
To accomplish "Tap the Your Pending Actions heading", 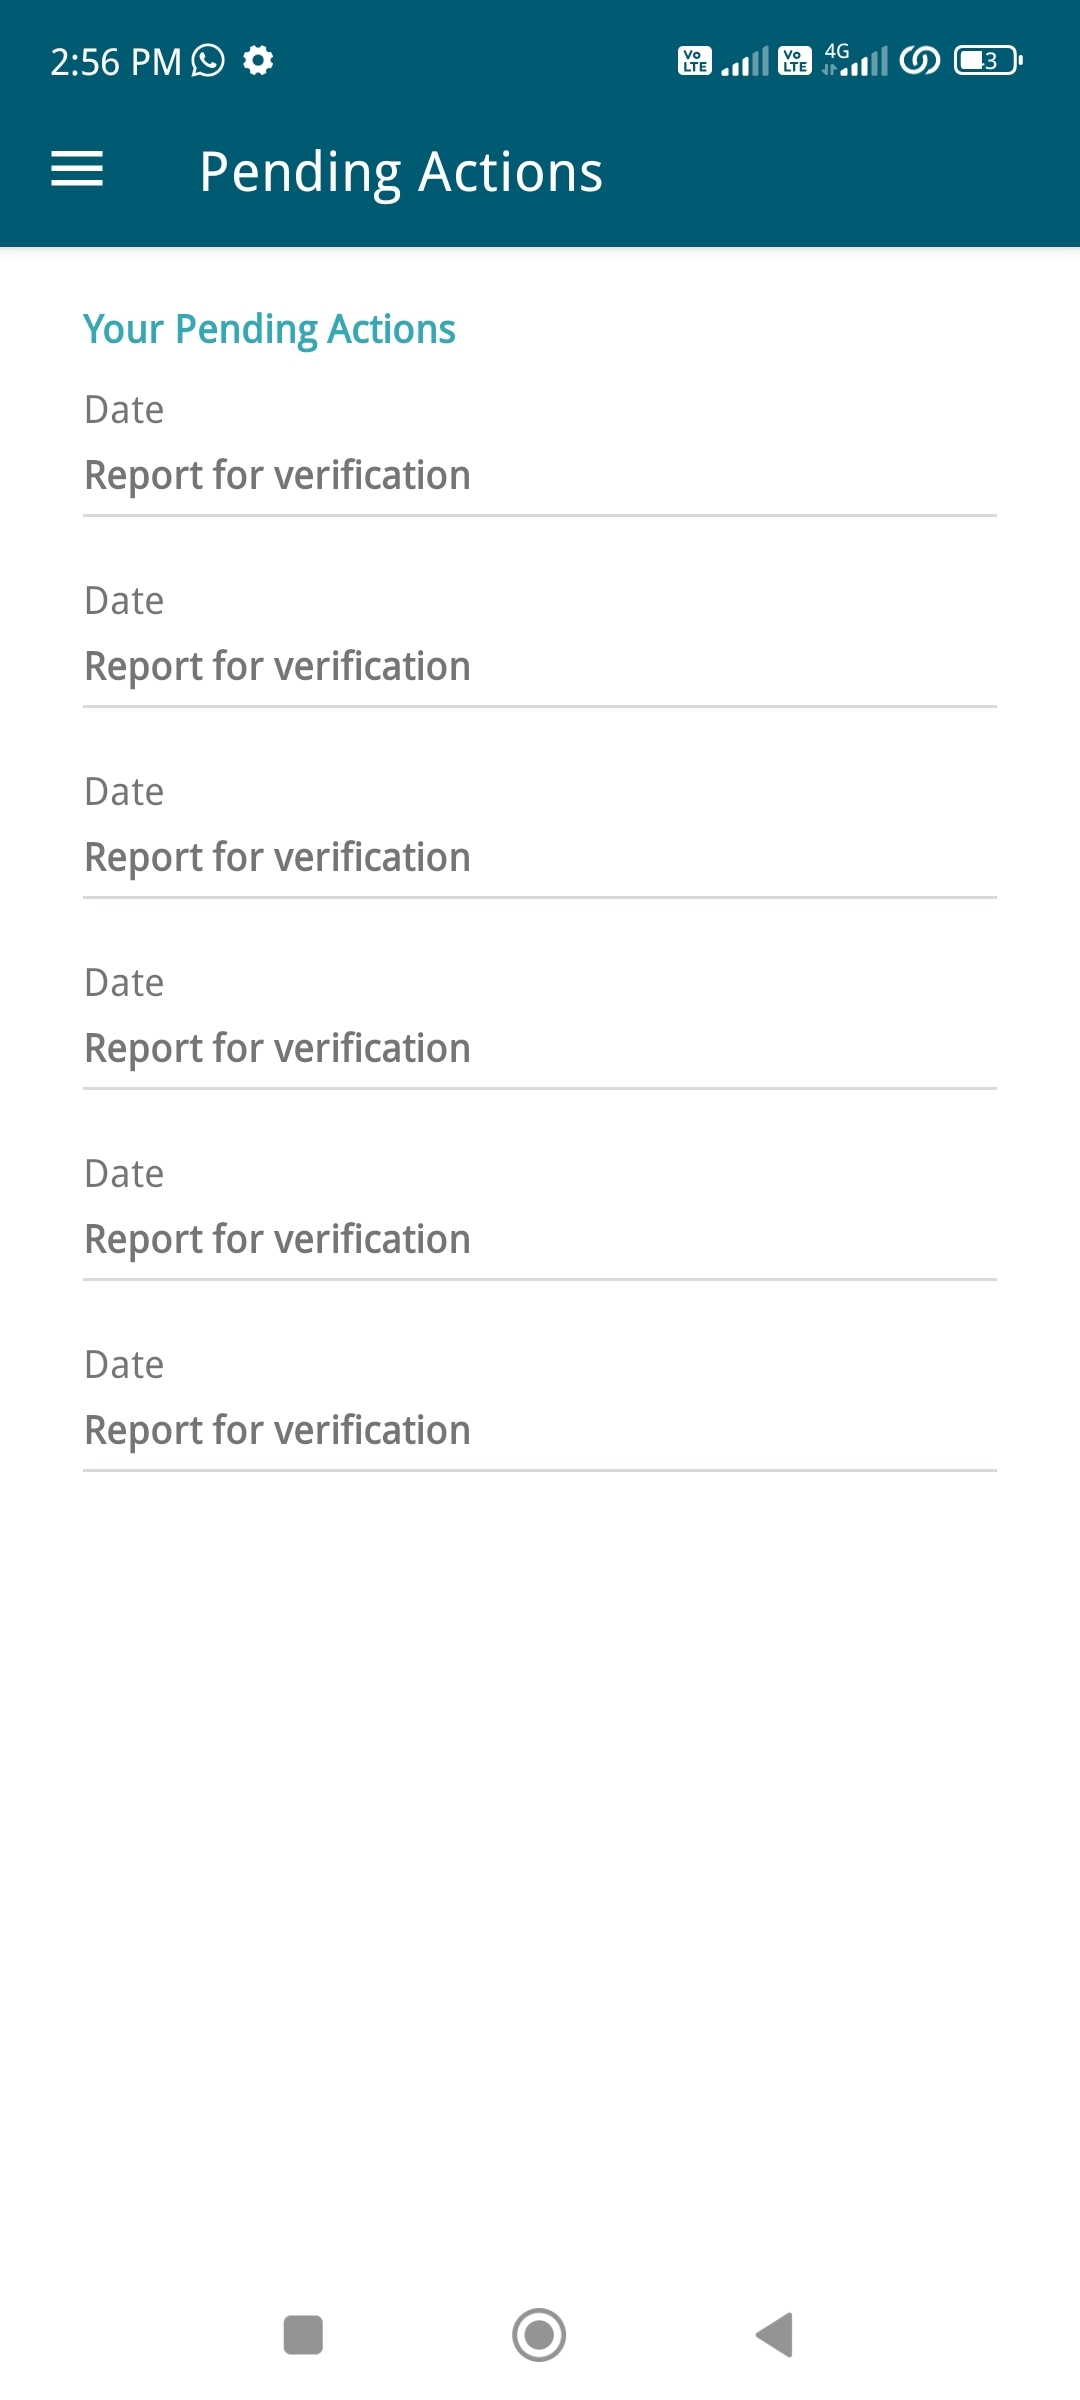I will 269,329.
